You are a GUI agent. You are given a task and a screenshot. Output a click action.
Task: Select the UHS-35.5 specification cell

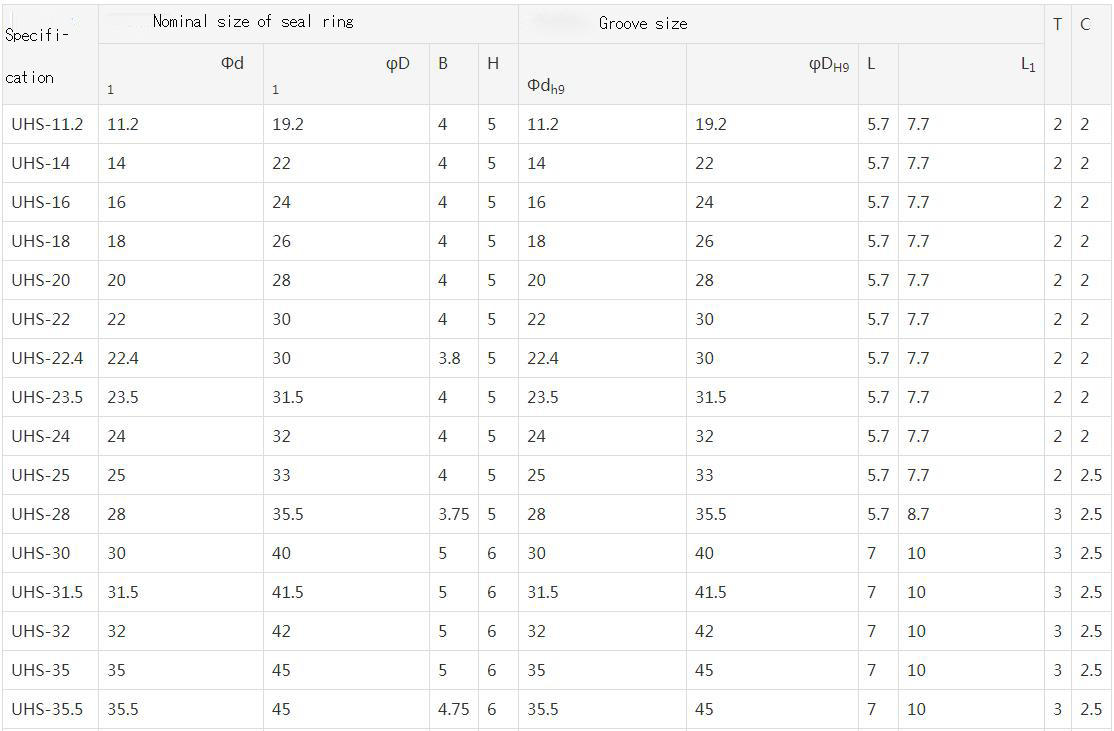48,709
